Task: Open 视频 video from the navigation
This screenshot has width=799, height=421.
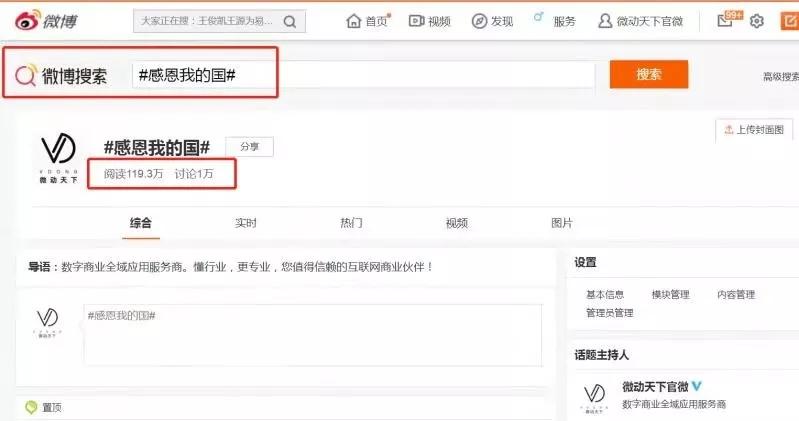Action: click(x=430, y=21)
